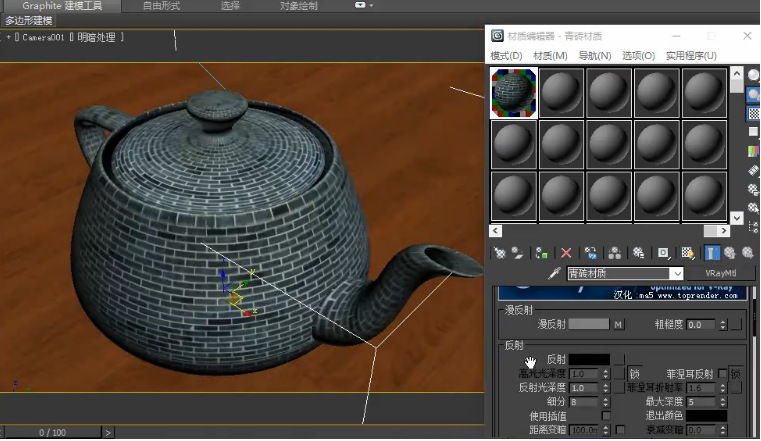Screen dimensions: 761x441
Task: Toggle the Show End Result icon
Action: [x=711, y=253]
